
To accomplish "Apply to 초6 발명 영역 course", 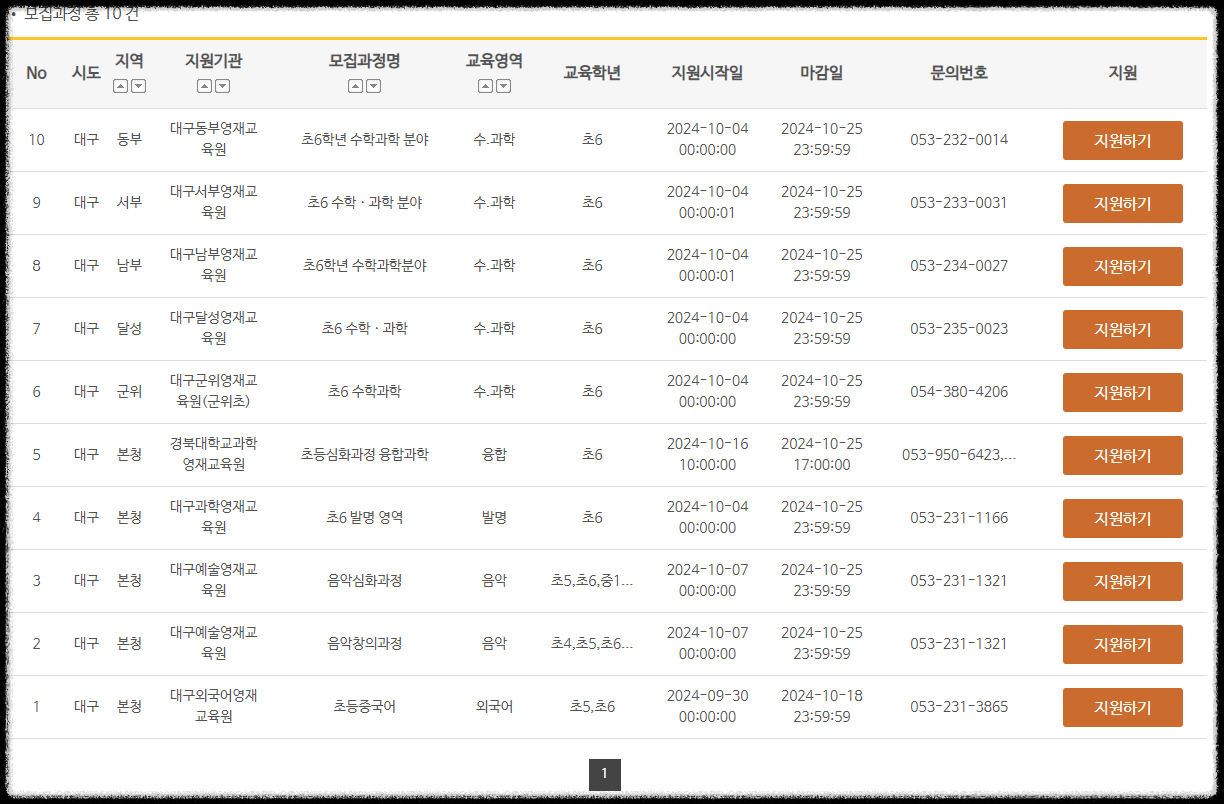I will [1122, 518].
